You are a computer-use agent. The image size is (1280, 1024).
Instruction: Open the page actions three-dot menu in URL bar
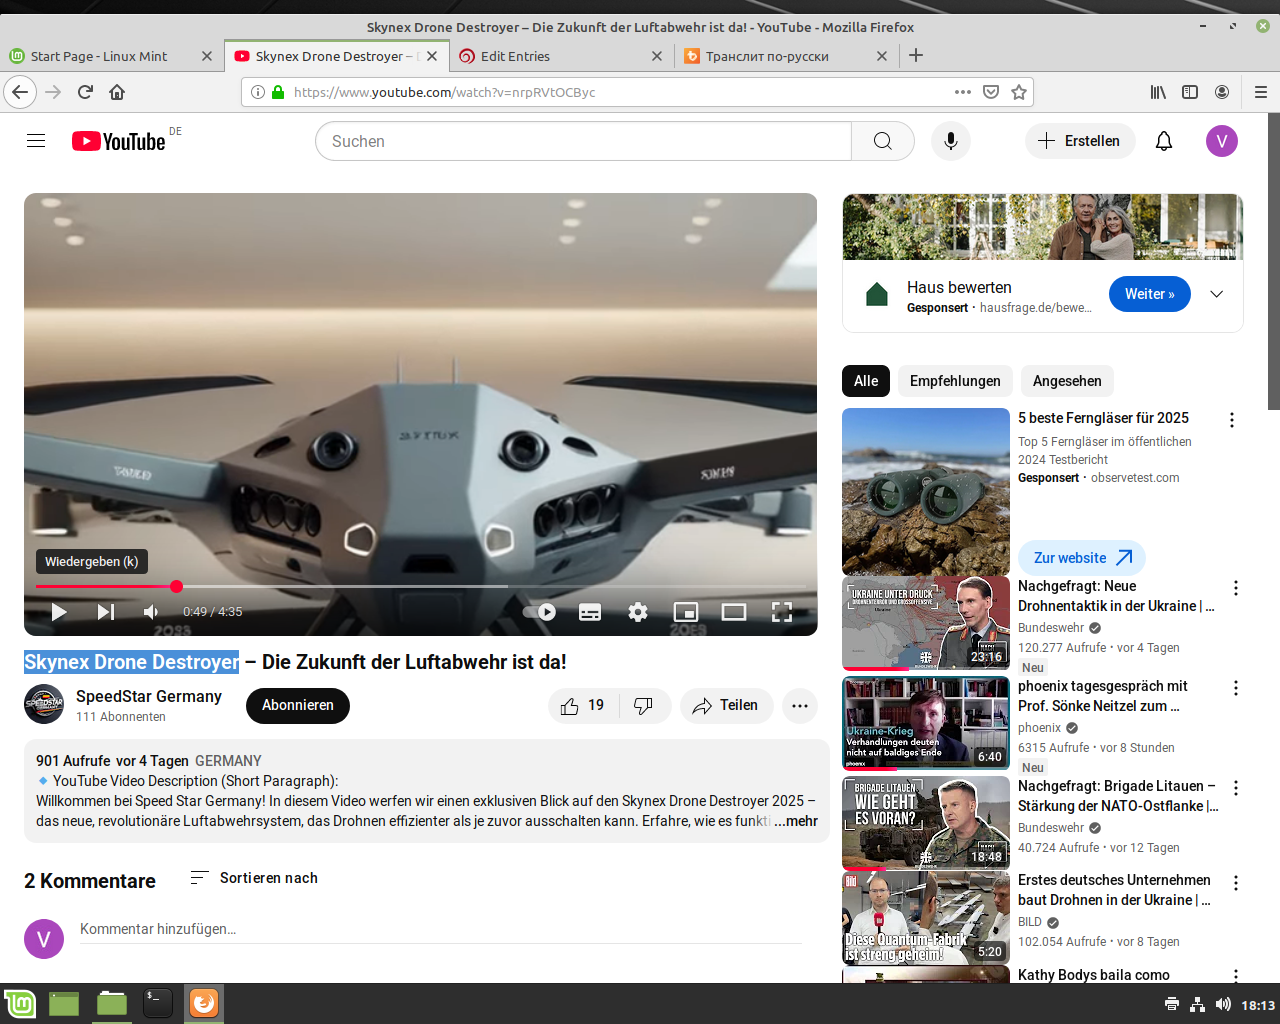pyautogui.click(x=963, y=92)
